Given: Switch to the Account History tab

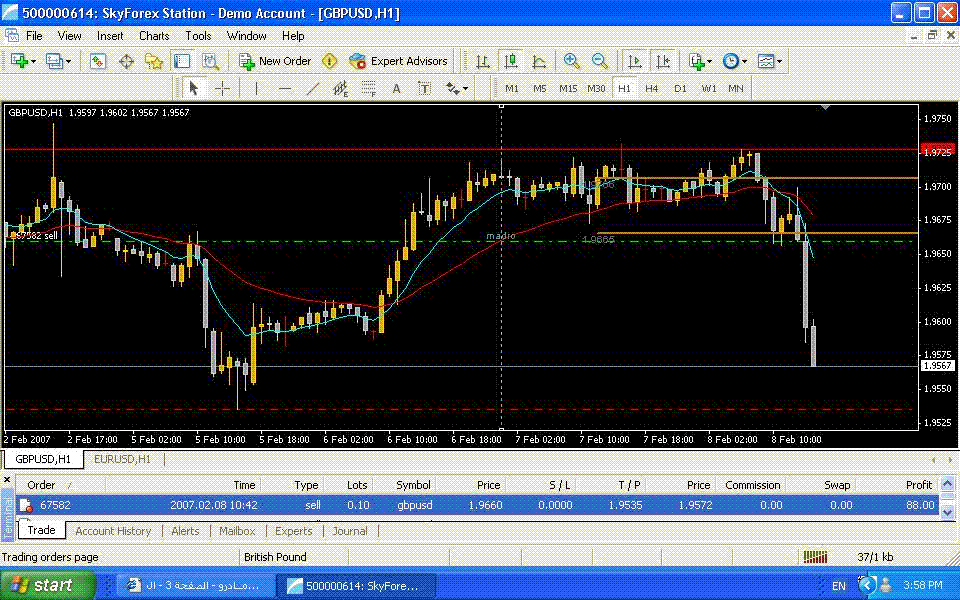Looking at the screenshot, I should [113, 531].
